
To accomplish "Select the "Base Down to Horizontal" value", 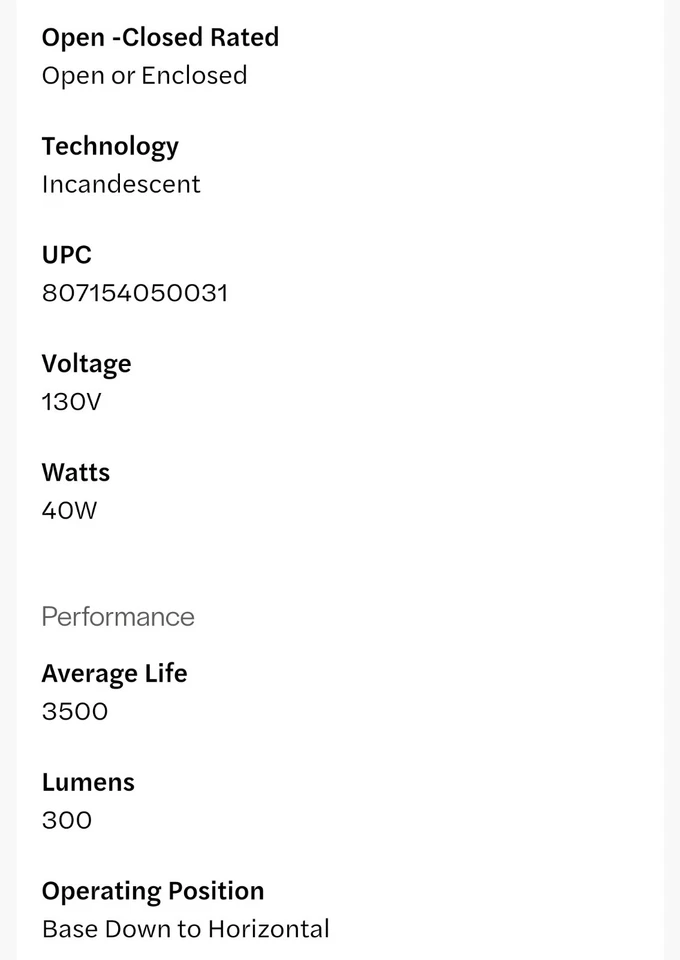I will [185, 929].
